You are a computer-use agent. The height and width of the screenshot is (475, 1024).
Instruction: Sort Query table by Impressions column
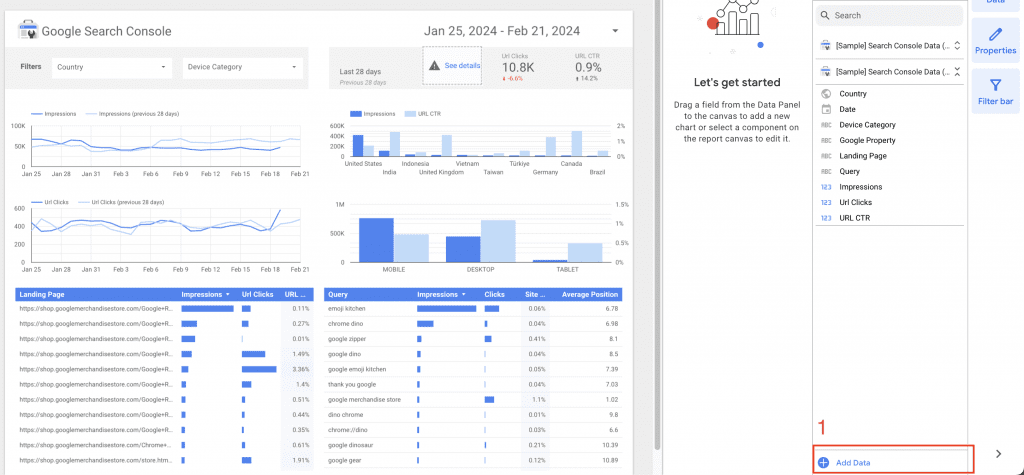pos(441,295)
